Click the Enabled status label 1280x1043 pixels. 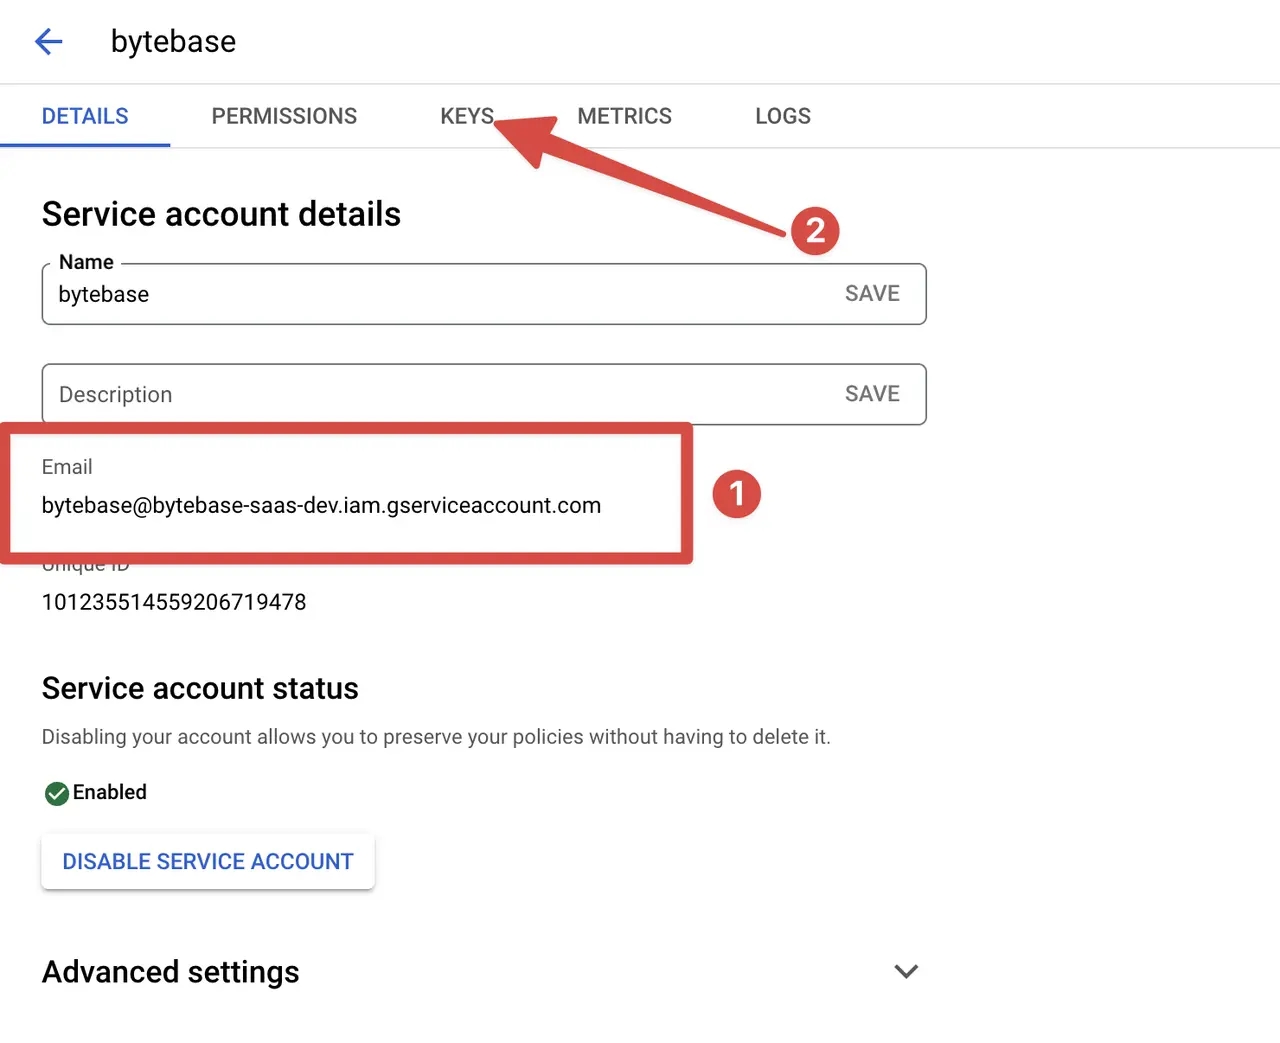(110, 792)
